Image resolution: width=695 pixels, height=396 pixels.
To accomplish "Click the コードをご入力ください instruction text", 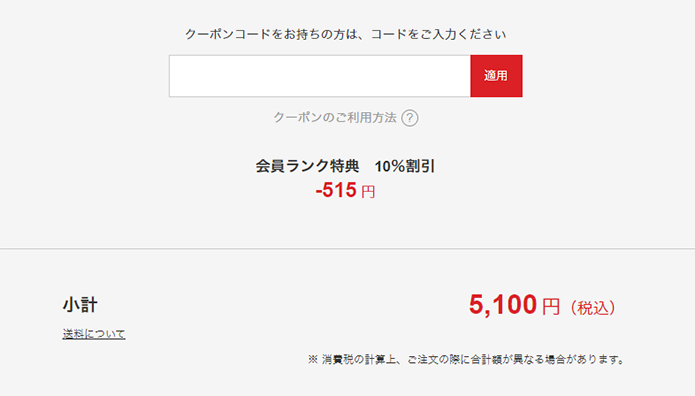I will [438, 34].
